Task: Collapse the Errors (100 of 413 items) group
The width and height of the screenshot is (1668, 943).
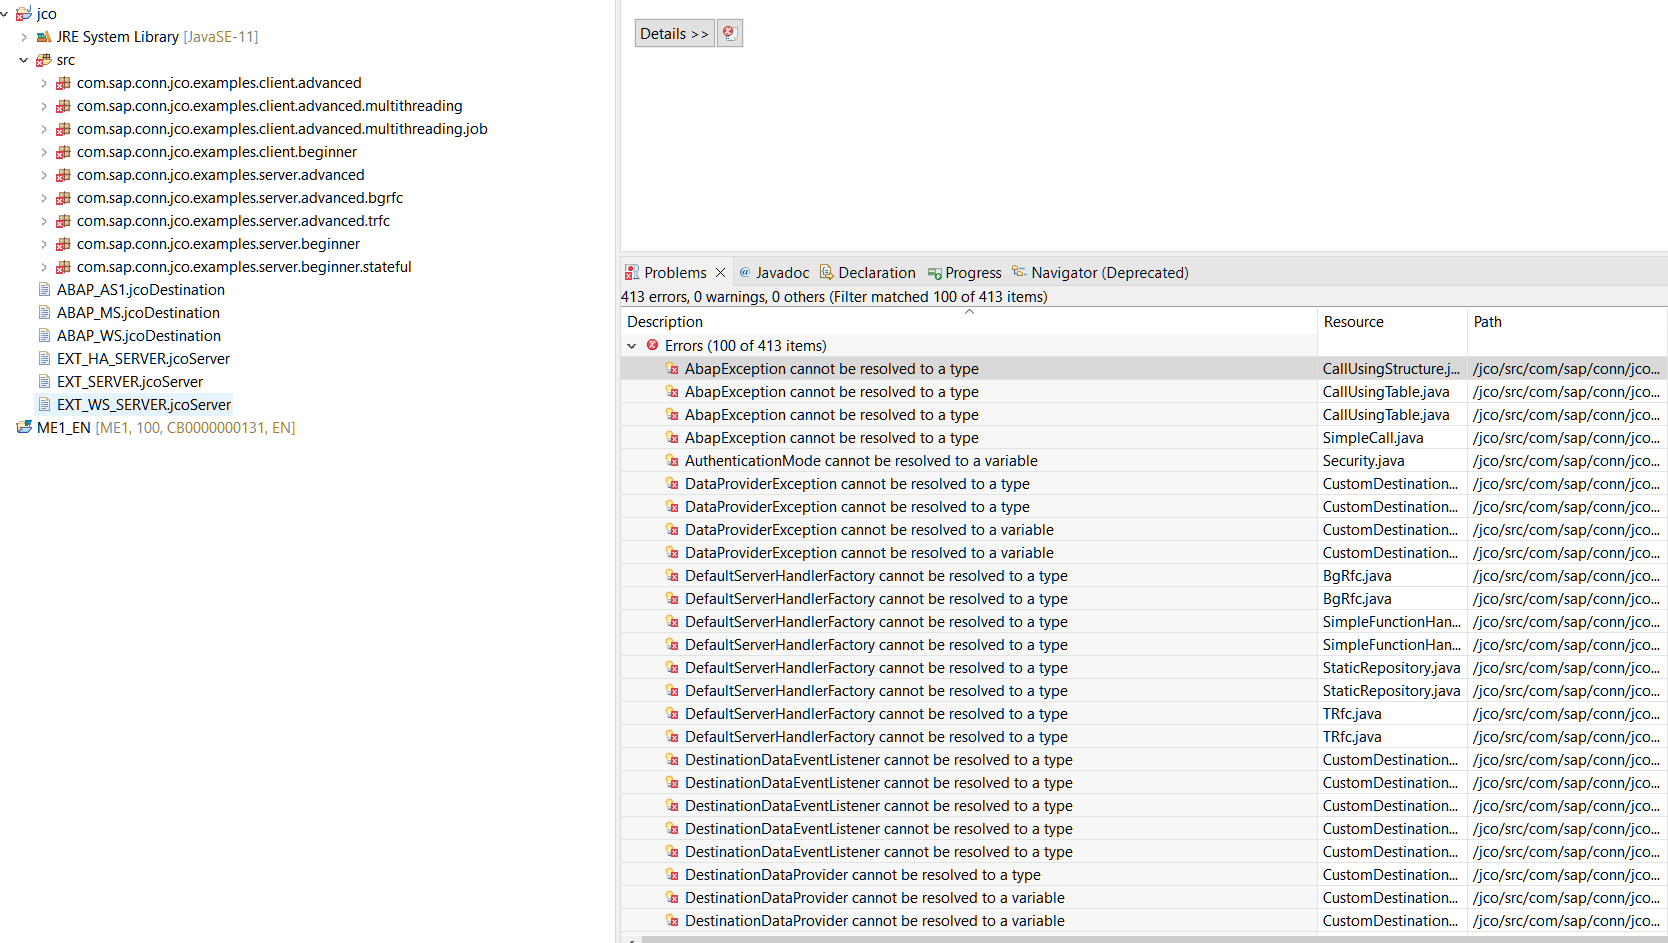Action: [632, 345]
